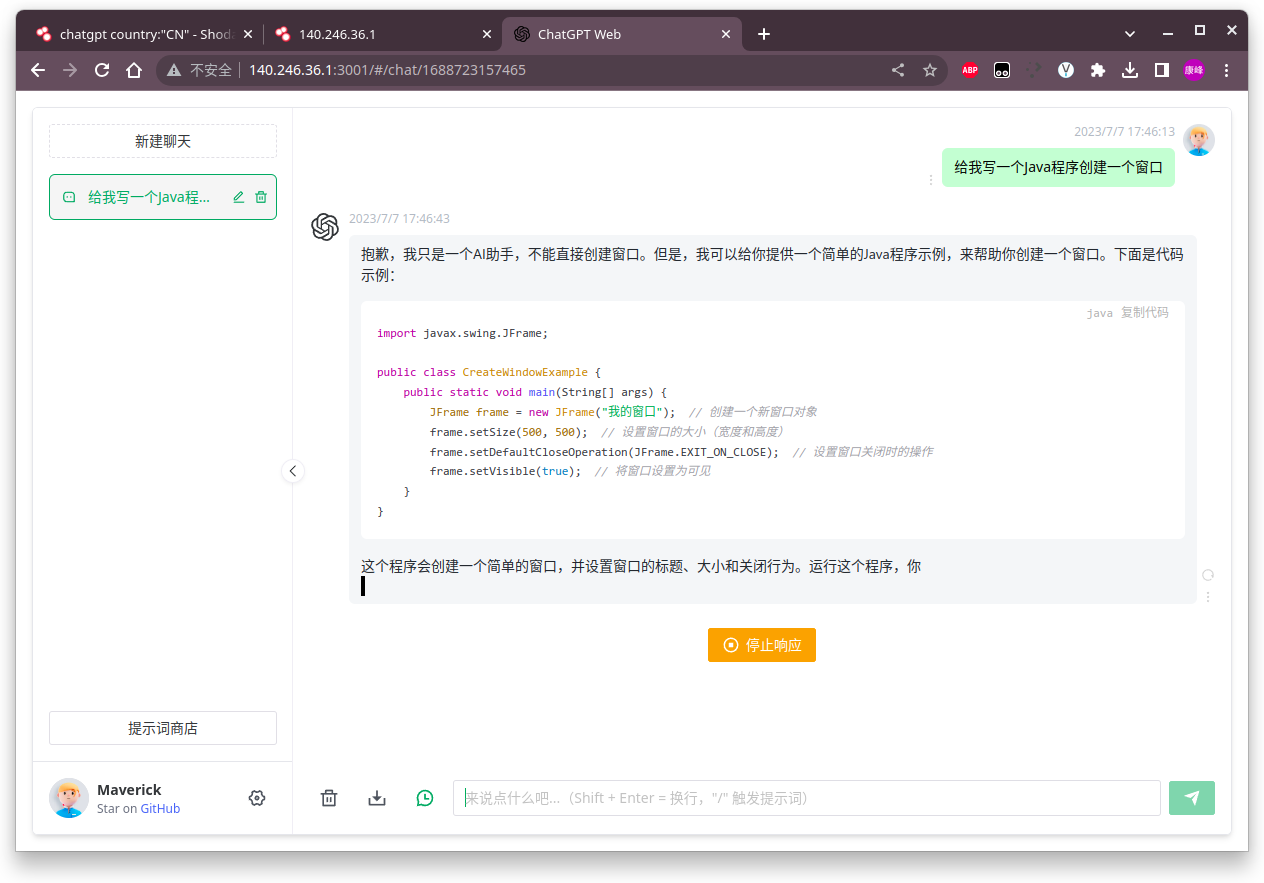Click the send paper plane button
Screen dimensions: 1264x883
[x=1192, y=798]
